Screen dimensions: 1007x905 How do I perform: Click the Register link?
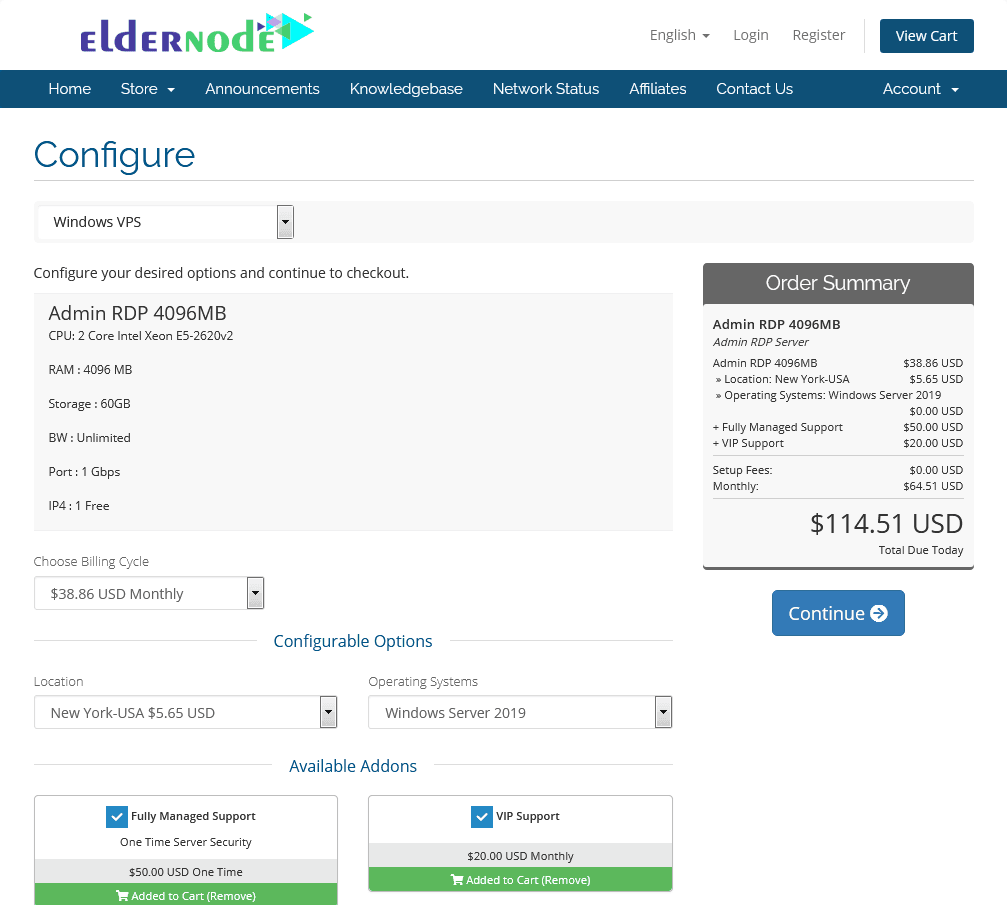(818, 34)
